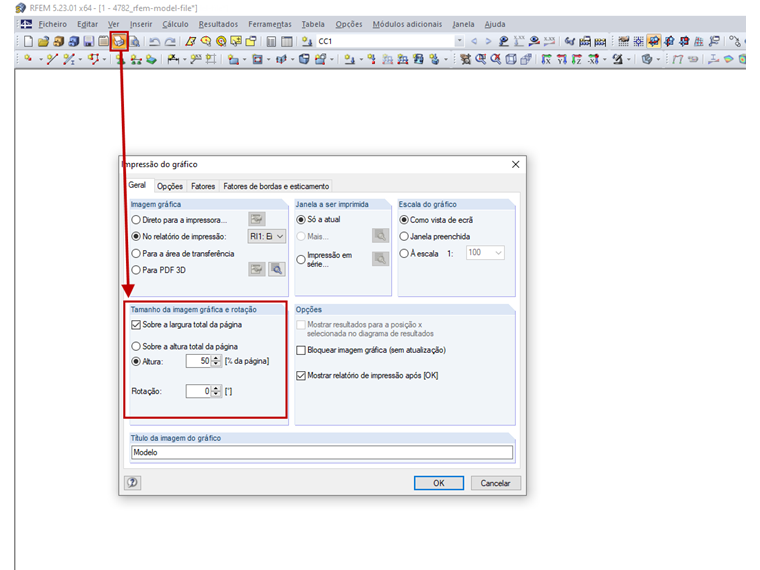Expand dropdown arrow next to -X view icon
The image size is (760, 570).
click(x=604, y=59)
